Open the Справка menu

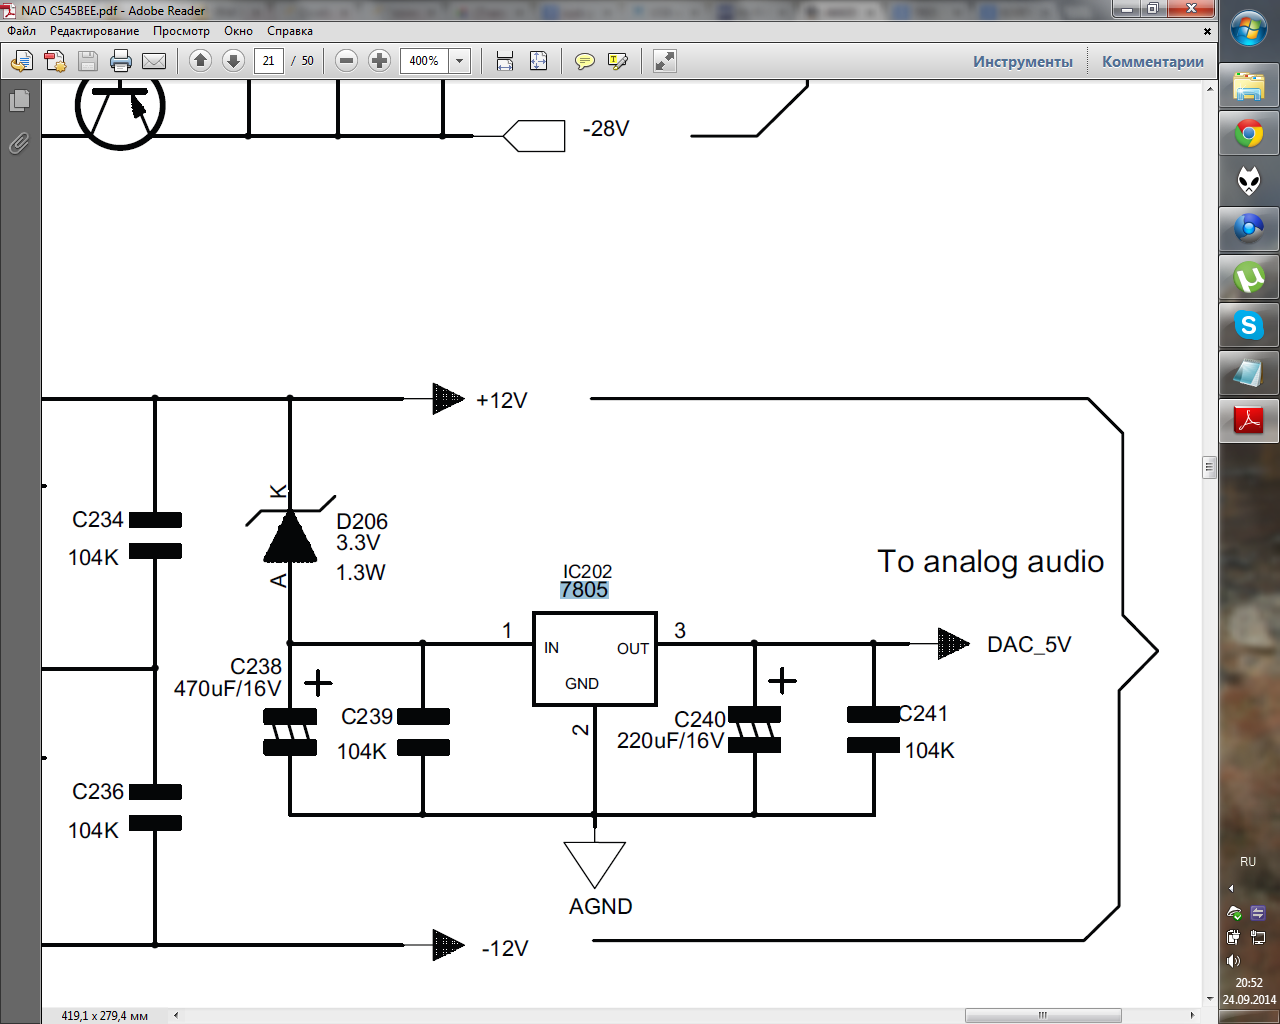tap(290, 31)
